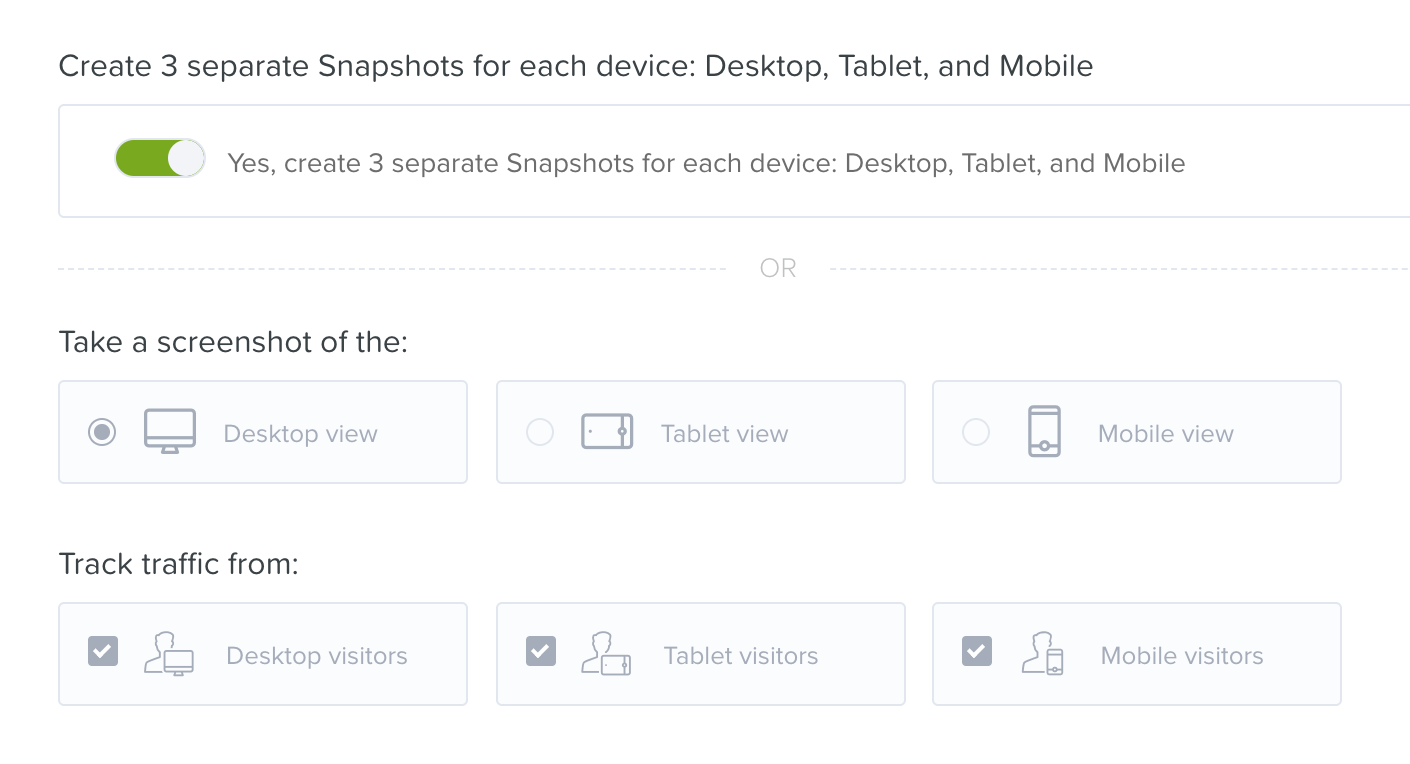Screen dimensions: 1410x764
Task: Click the mobile phone icon
Action: tap(1044, 432)
